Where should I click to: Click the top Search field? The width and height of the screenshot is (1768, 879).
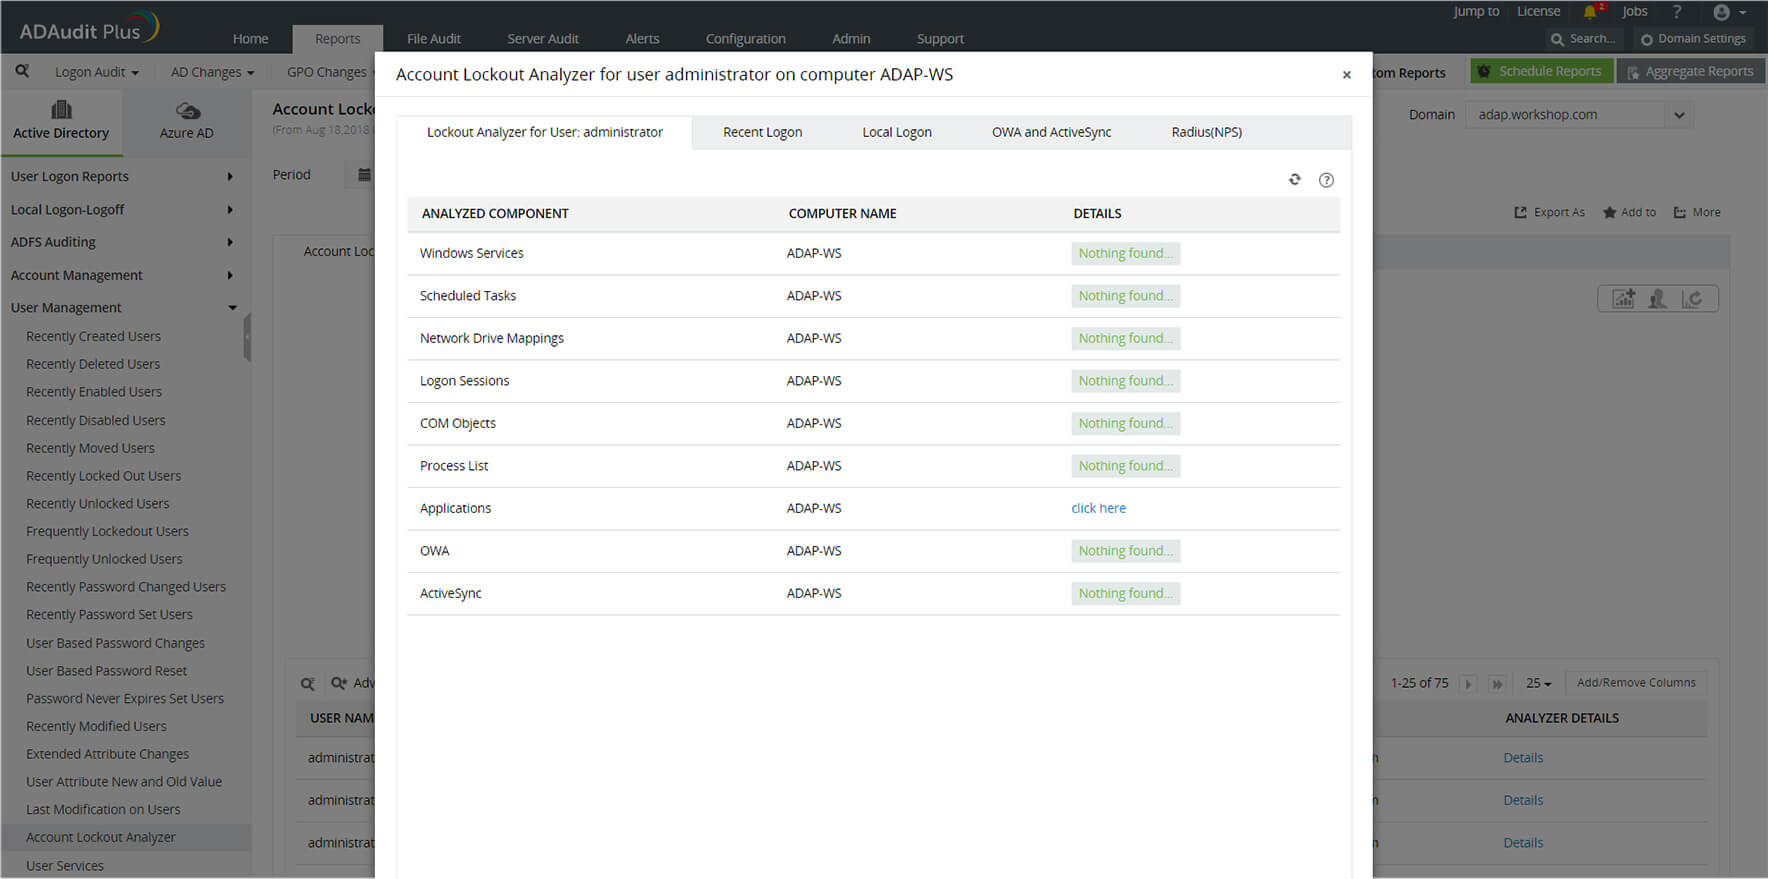pos(1583,39)
